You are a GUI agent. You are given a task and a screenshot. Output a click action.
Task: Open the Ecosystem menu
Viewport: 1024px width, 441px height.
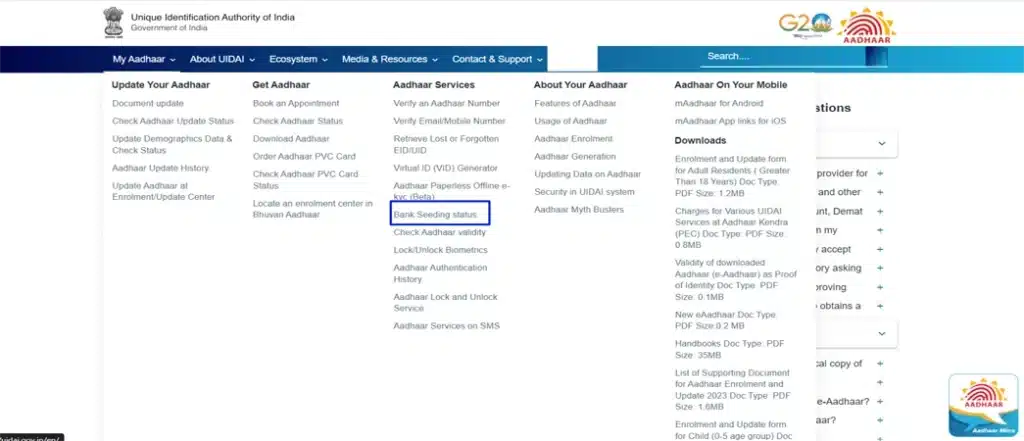298,59
